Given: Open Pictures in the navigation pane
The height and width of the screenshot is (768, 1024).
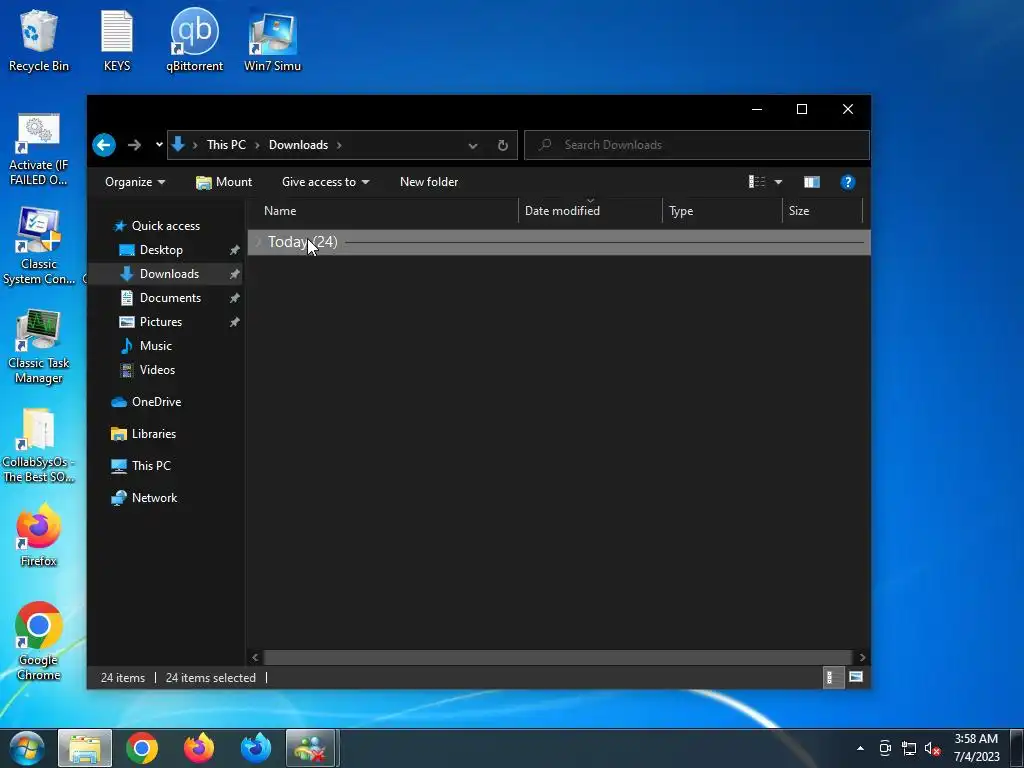Looking at the screenshot, I should coord(161,322).
